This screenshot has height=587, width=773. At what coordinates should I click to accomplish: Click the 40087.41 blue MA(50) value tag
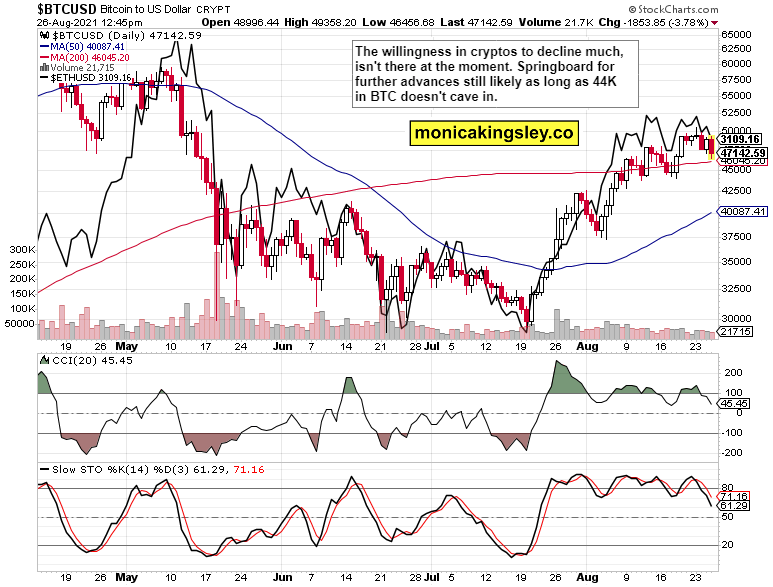pyautogui.click(x=741, y=212)
